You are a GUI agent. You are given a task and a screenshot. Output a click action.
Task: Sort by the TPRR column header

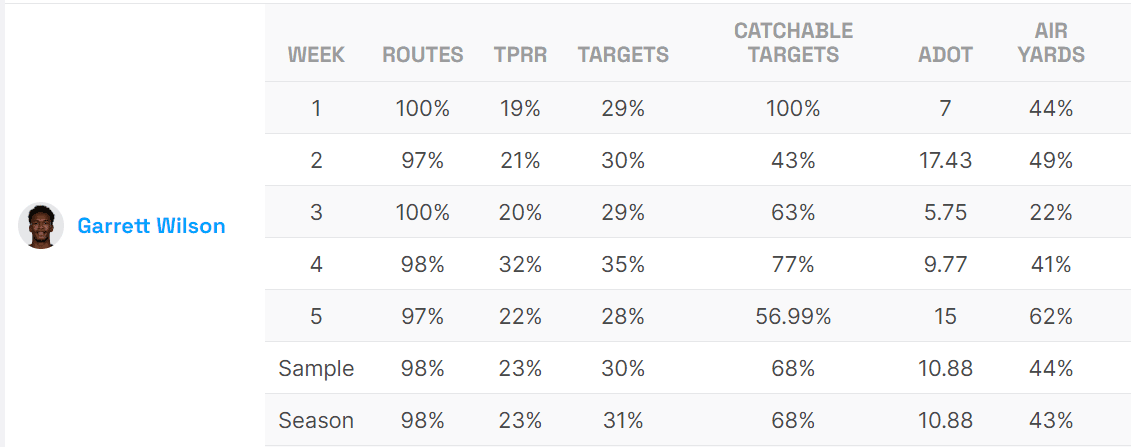(520, 55)
